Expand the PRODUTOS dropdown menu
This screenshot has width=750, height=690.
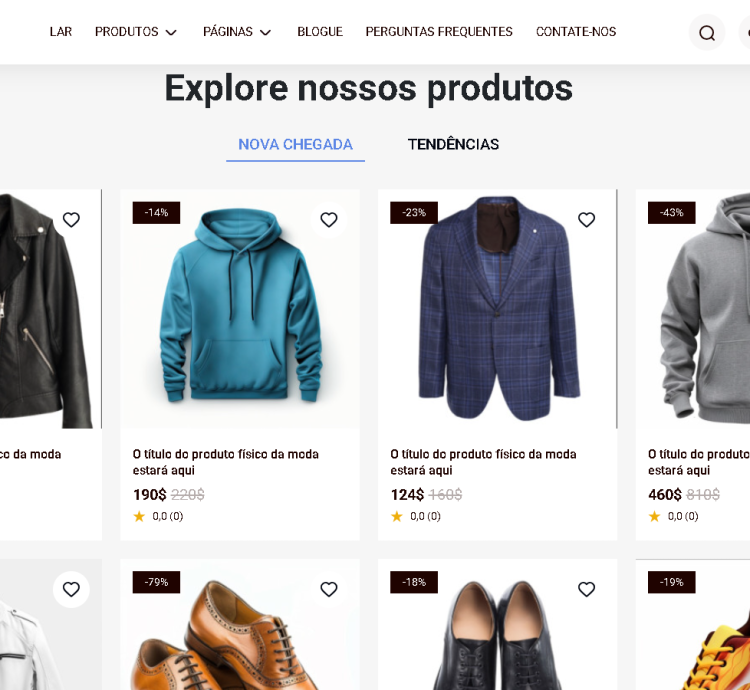click(x=136, y=32)
